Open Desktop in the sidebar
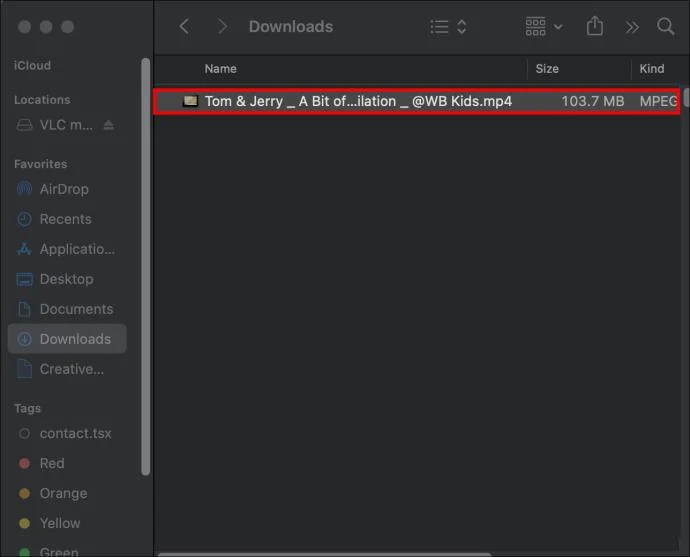 (x=66, y=279)
